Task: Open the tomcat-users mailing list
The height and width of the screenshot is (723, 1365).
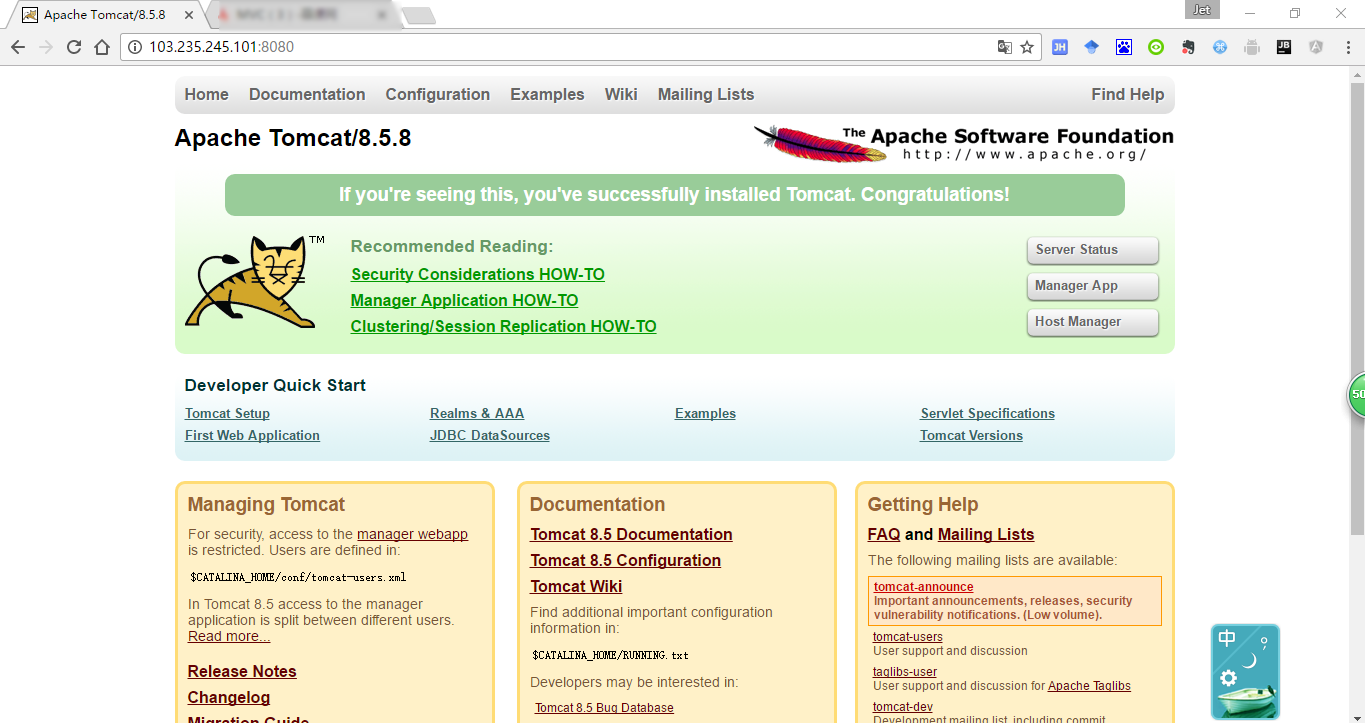Action: pos(907,637)
